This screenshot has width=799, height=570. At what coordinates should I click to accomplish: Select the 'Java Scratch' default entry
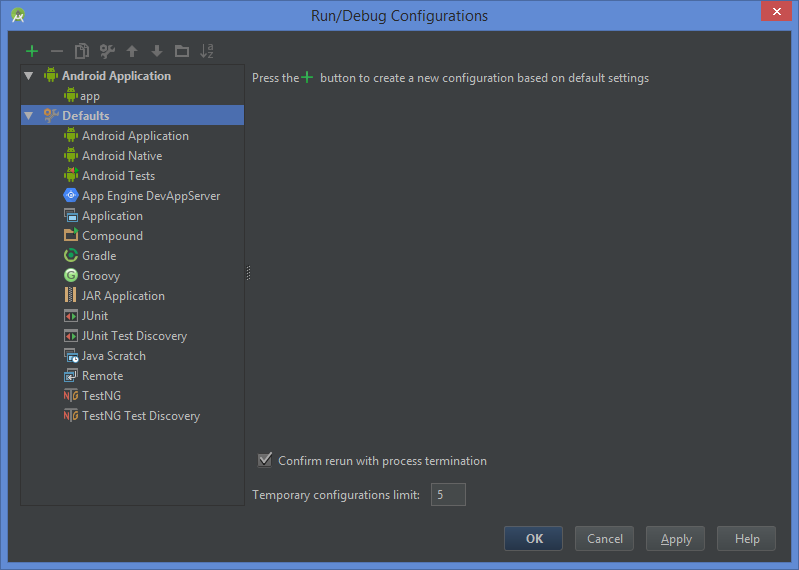coord(114,356)
